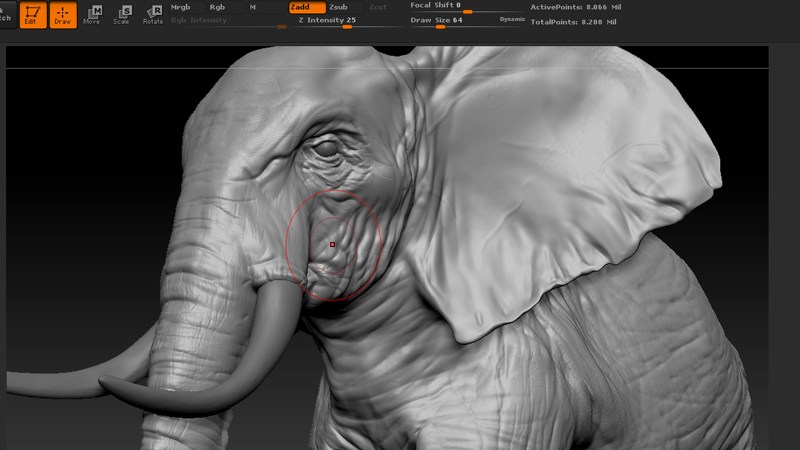This screenshot has height=450, width=800.
Task: Toggle the M material mode
Action: 252,7
